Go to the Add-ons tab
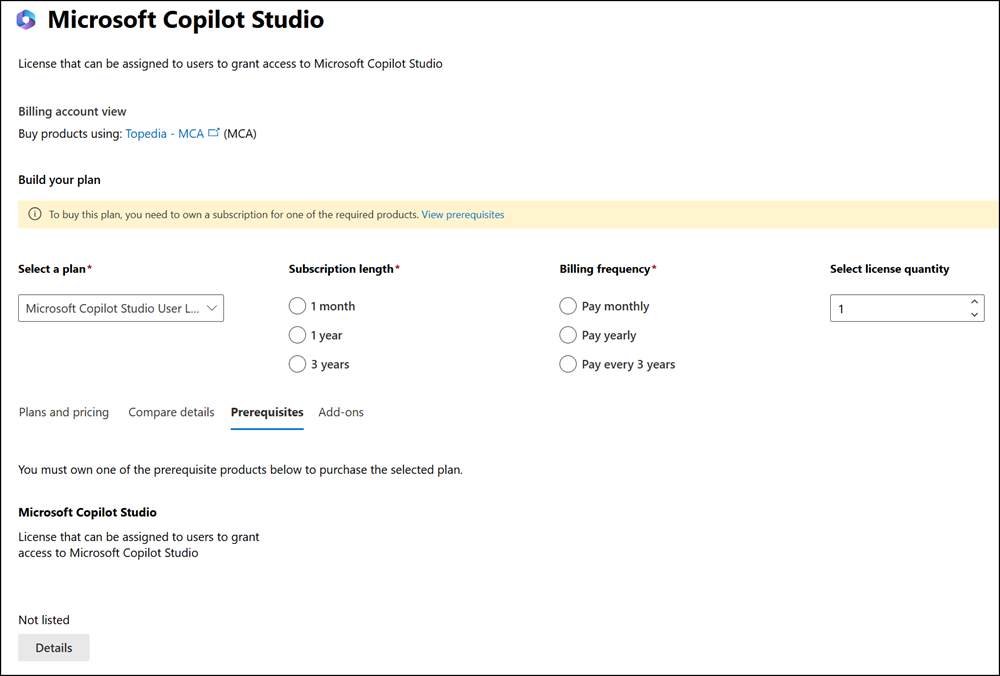 pyautogui.click(x=341, y=412)
